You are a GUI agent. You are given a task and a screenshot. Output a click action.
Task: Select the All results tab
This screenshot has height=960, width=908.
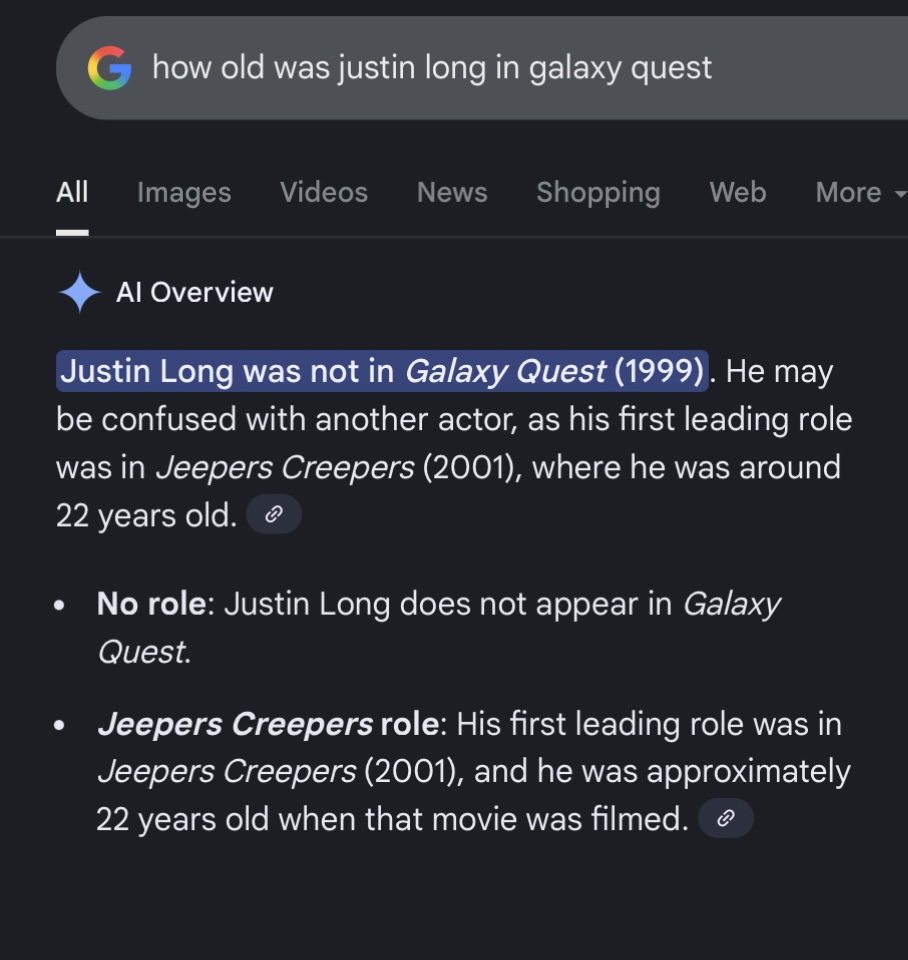click(72, 192)
